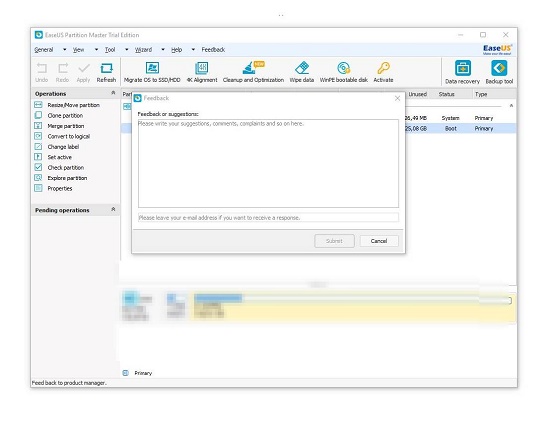550x422 pixels.
Task: Expand the View menu dropdown arrow
Action: click(96, 49)
